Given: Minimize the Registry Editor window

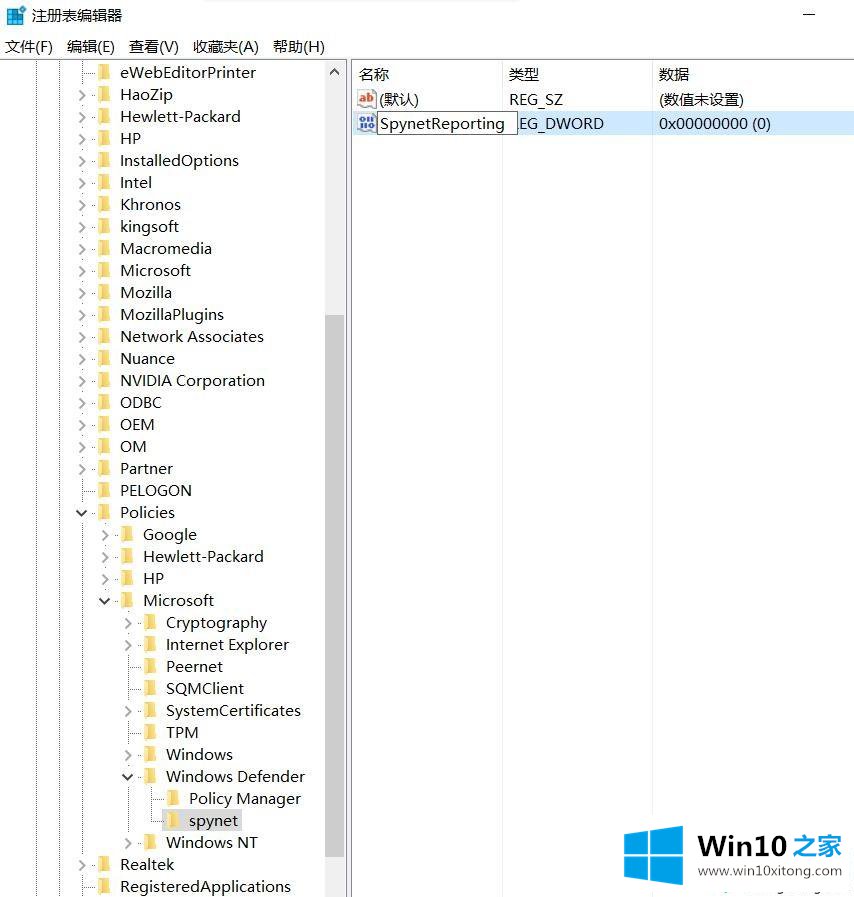Looking at the screenshot, I should (x=809, y=15).
